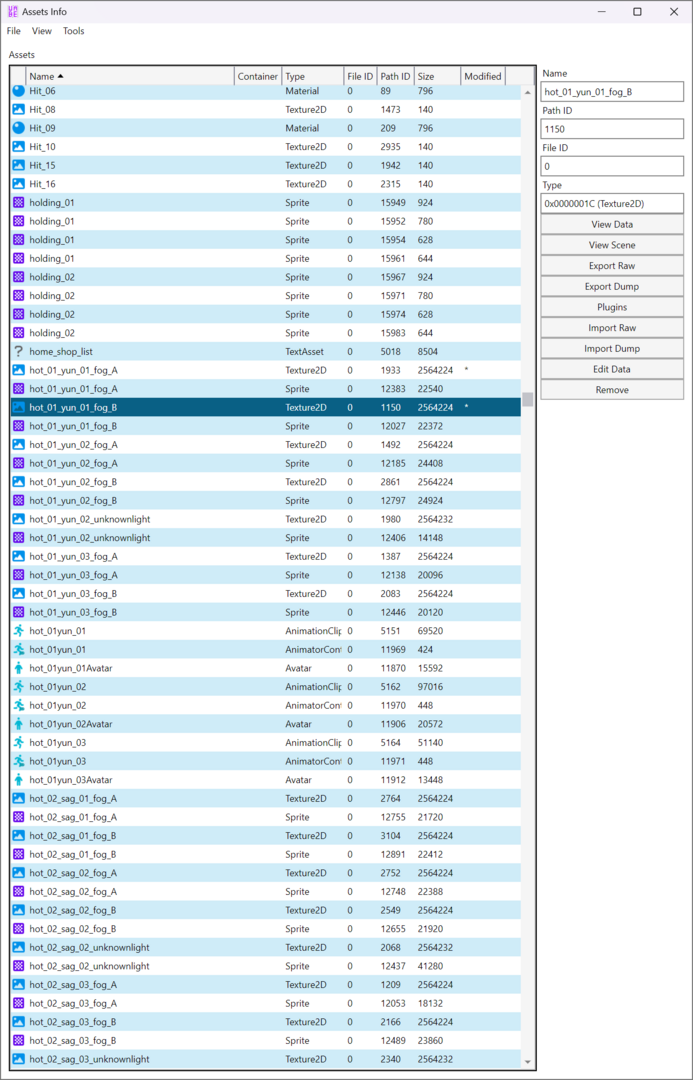Image resolution: width=693 pixels, height=1080 pixels.
Task: Click the sprite icon of holding_02 with Path ID 15983
Action: tap(19, 333)
